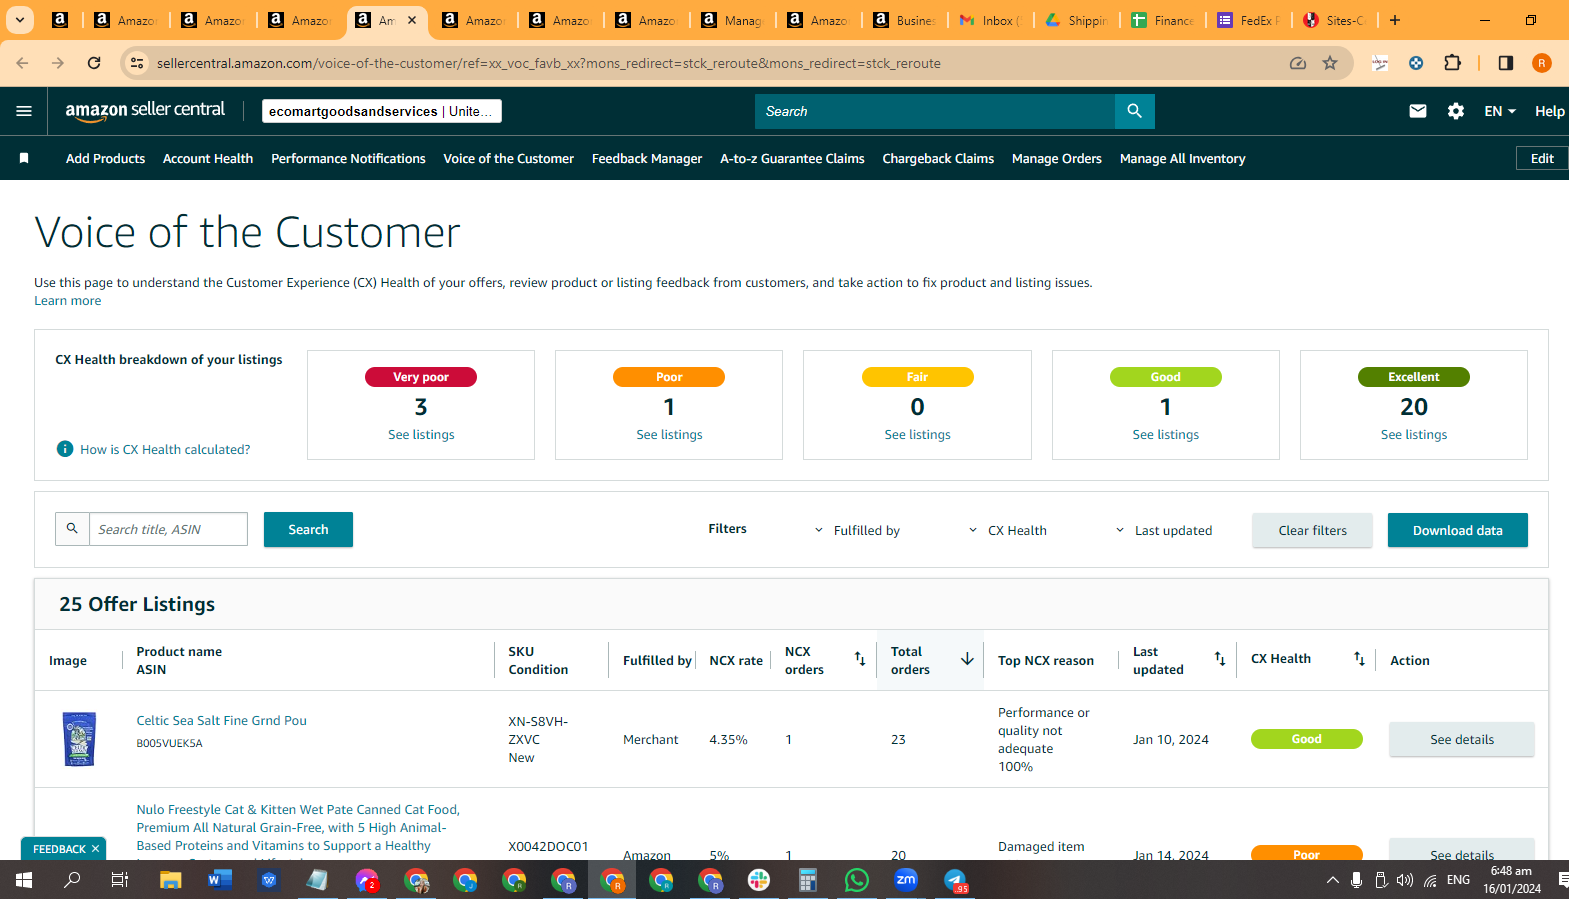Open WhatsApp from the taskbar
This screenshot has height=899, width=1569.
click(x=857, y=880)
